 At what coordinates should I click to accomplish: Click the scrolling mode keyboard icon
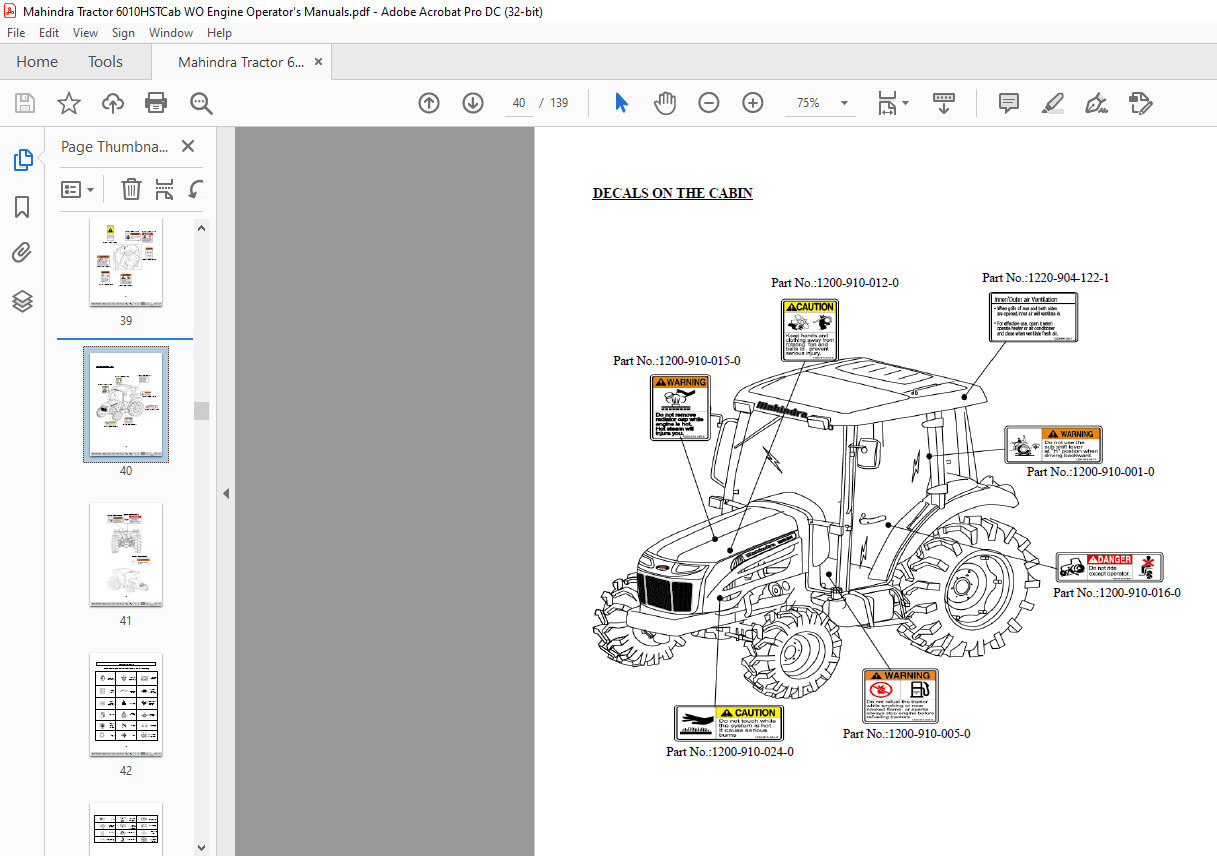[x=944, y=103]
